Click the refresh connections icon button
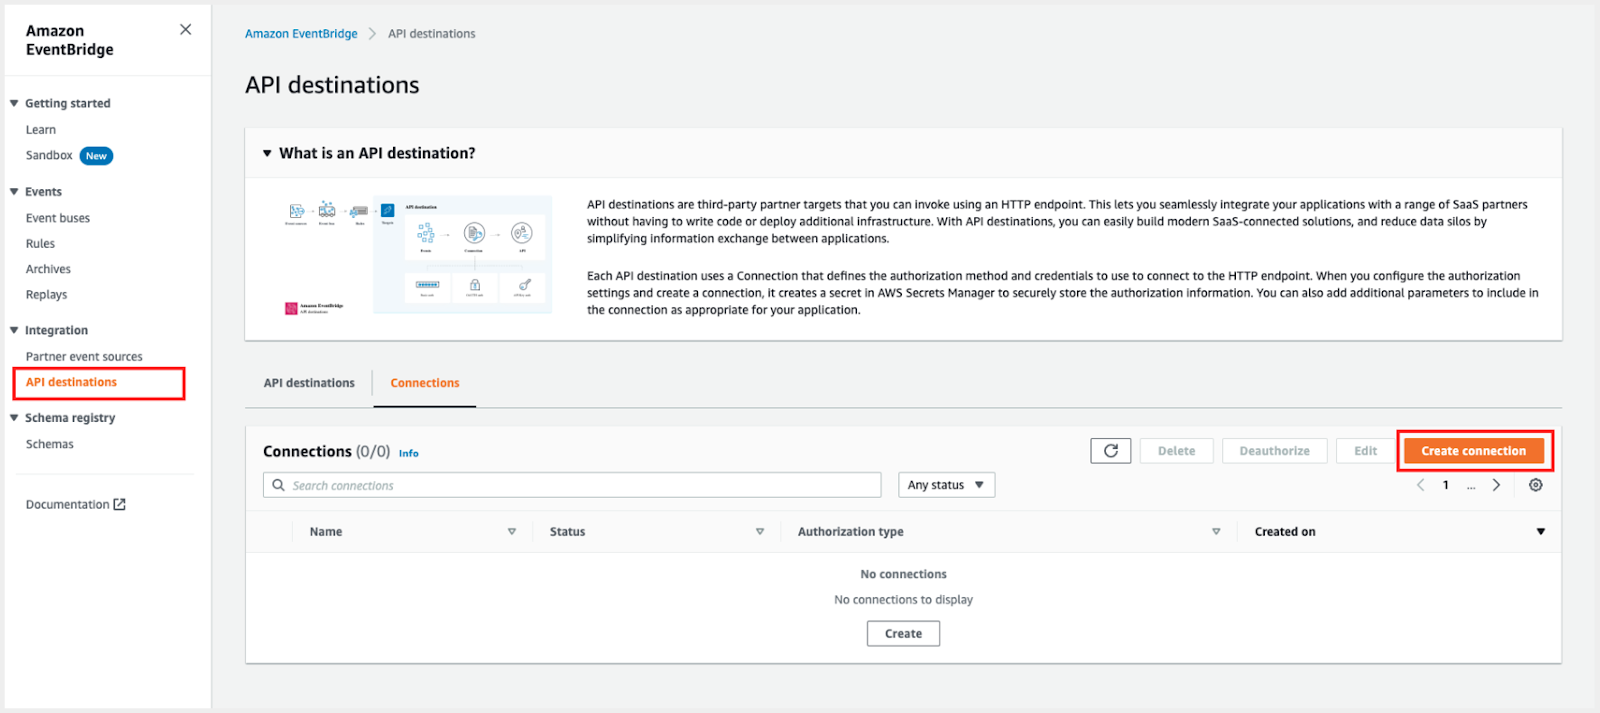Viewport: 1600px width, 713px height. click(x=1110, y=451)
